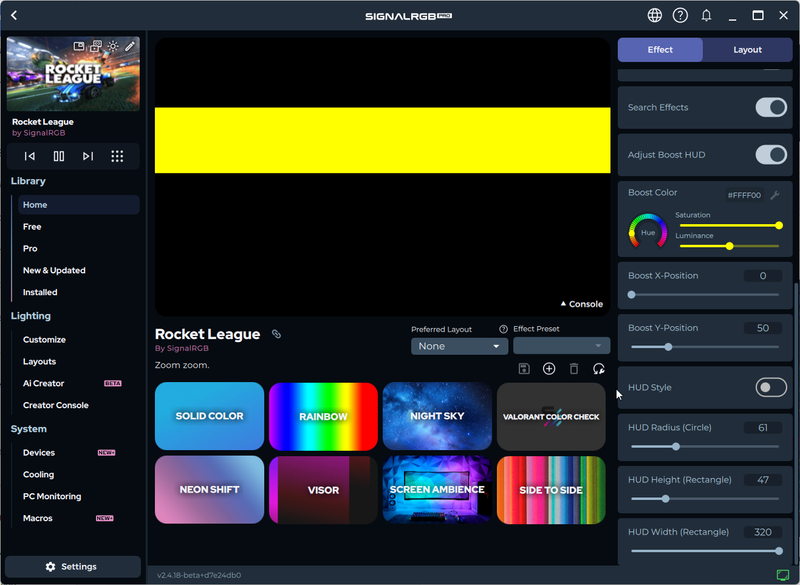The width and height of the screenshot is (800, 585).
Task: Expand the Console panel
Action: [x=581, y=304]
